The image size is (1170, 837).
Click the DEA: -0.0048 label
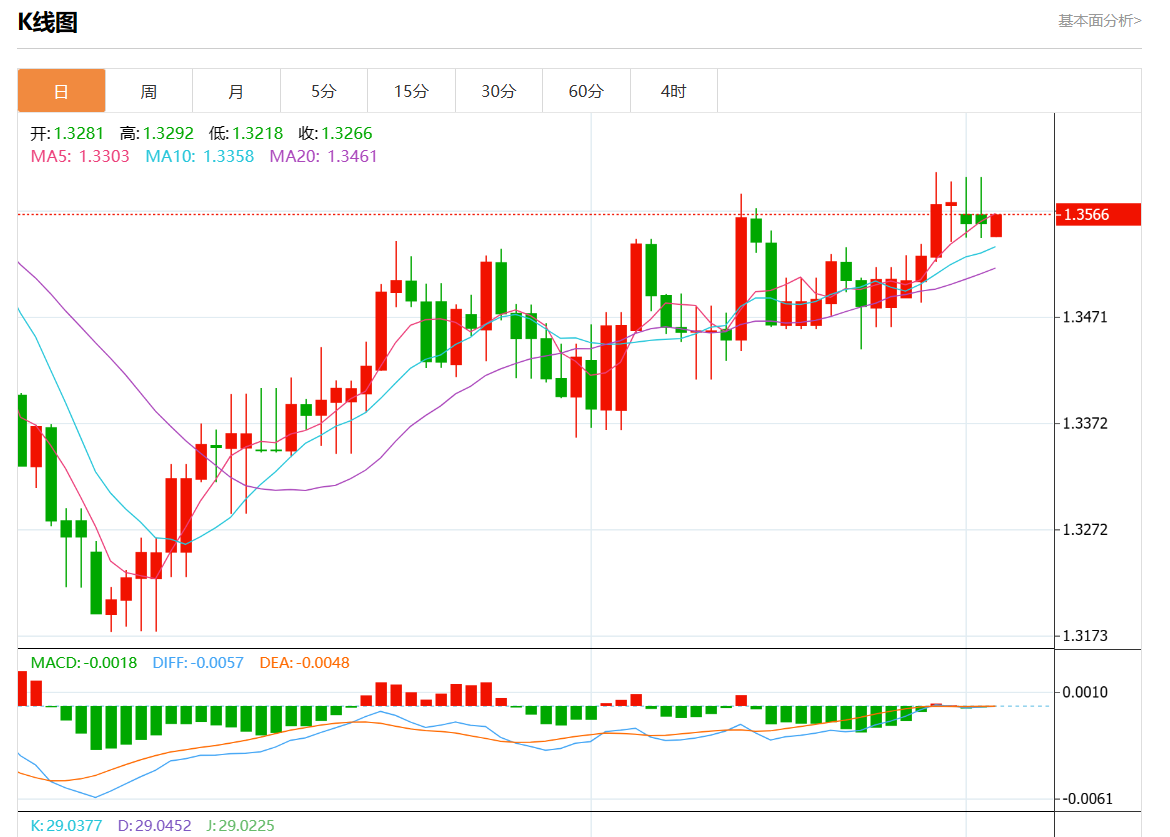pyautogui.click(x=304, y=662)
